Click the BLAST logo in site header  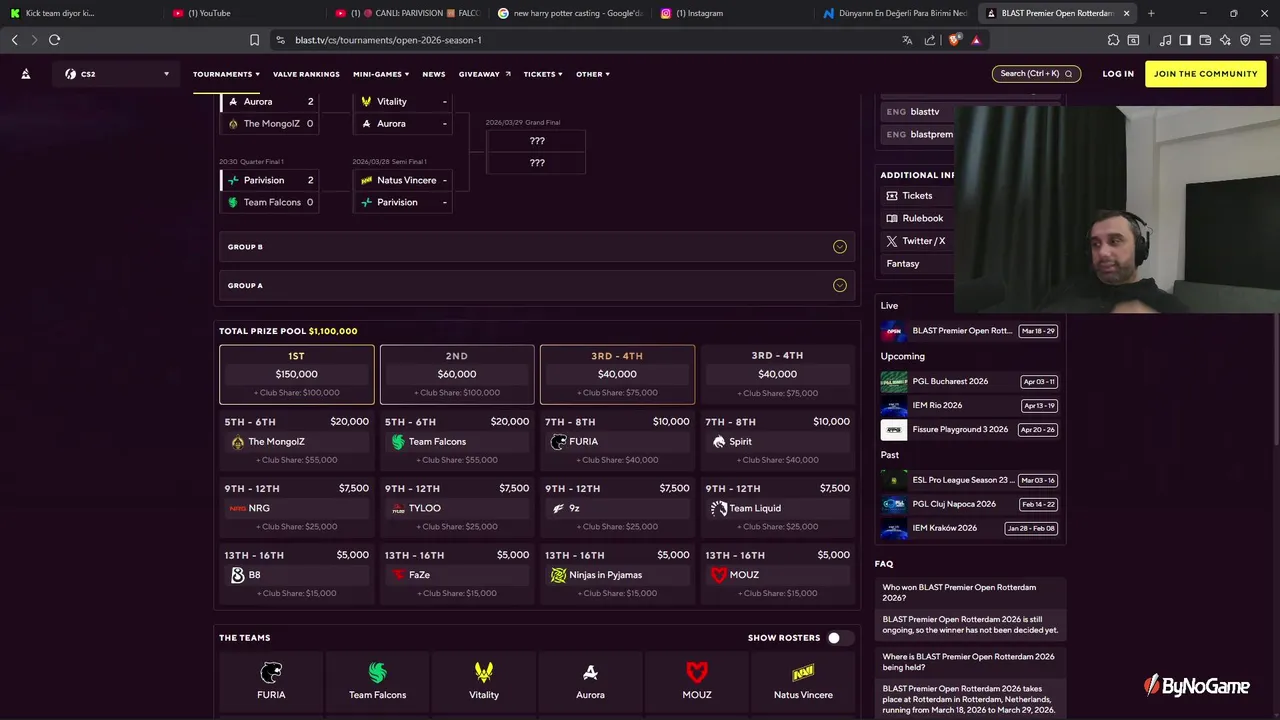pos(26,74)
